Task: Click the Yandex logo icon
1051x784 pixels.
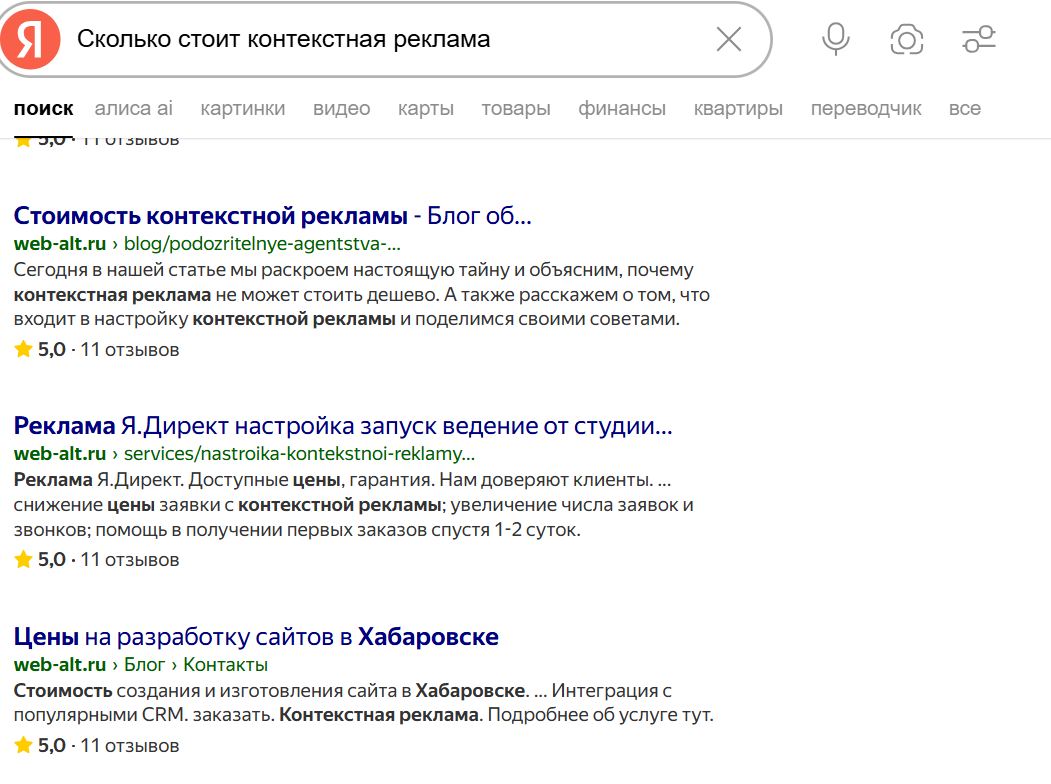Action: 31,40
